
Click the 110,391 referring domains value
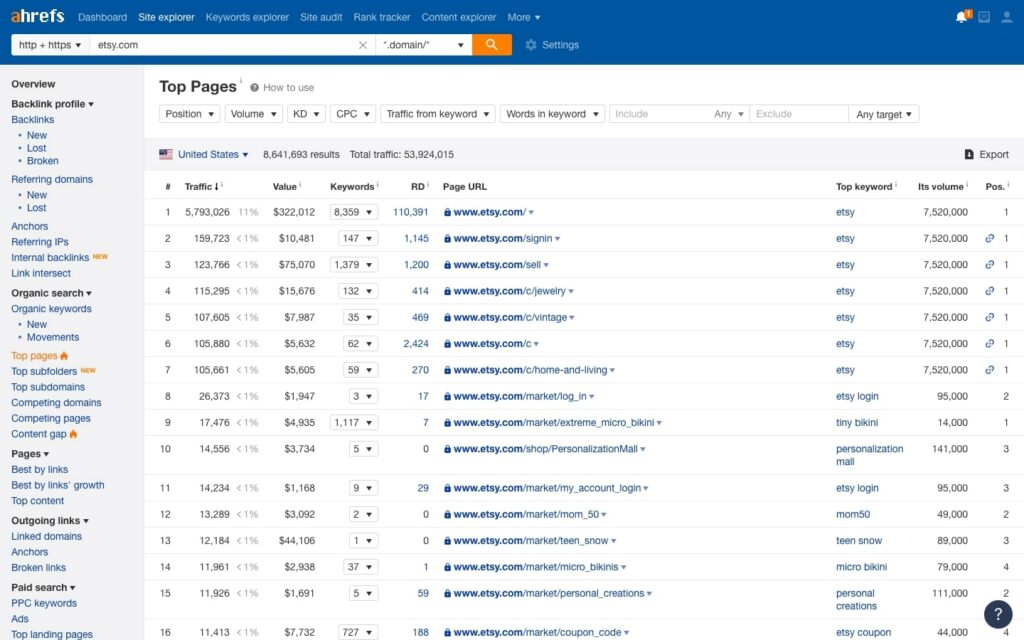tap(410, 212)
